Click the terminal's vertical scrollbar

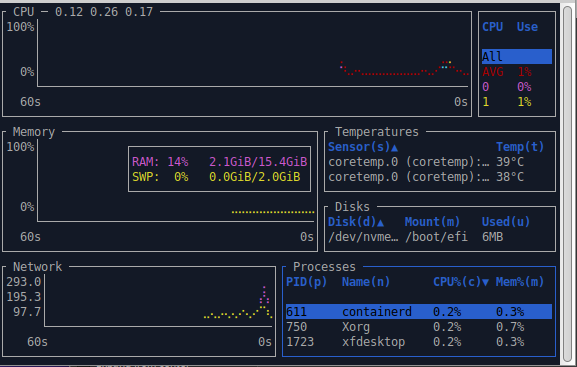568,184
